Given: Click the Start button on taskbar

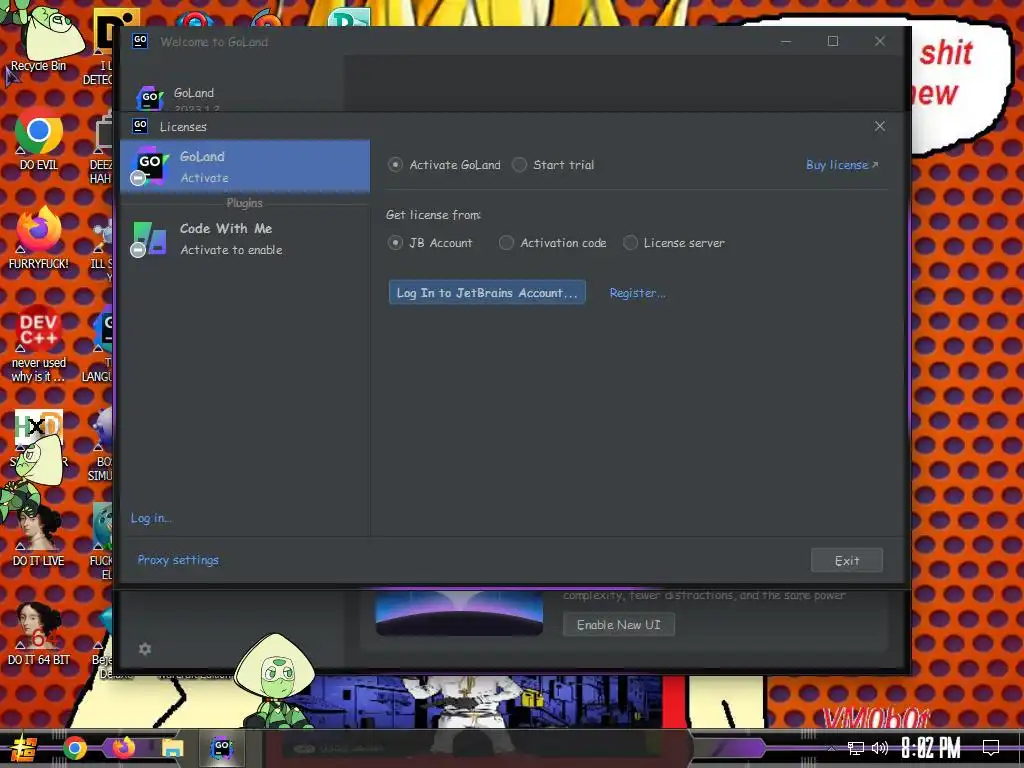Looking at the screenshot, I should (x=24, y=748).
